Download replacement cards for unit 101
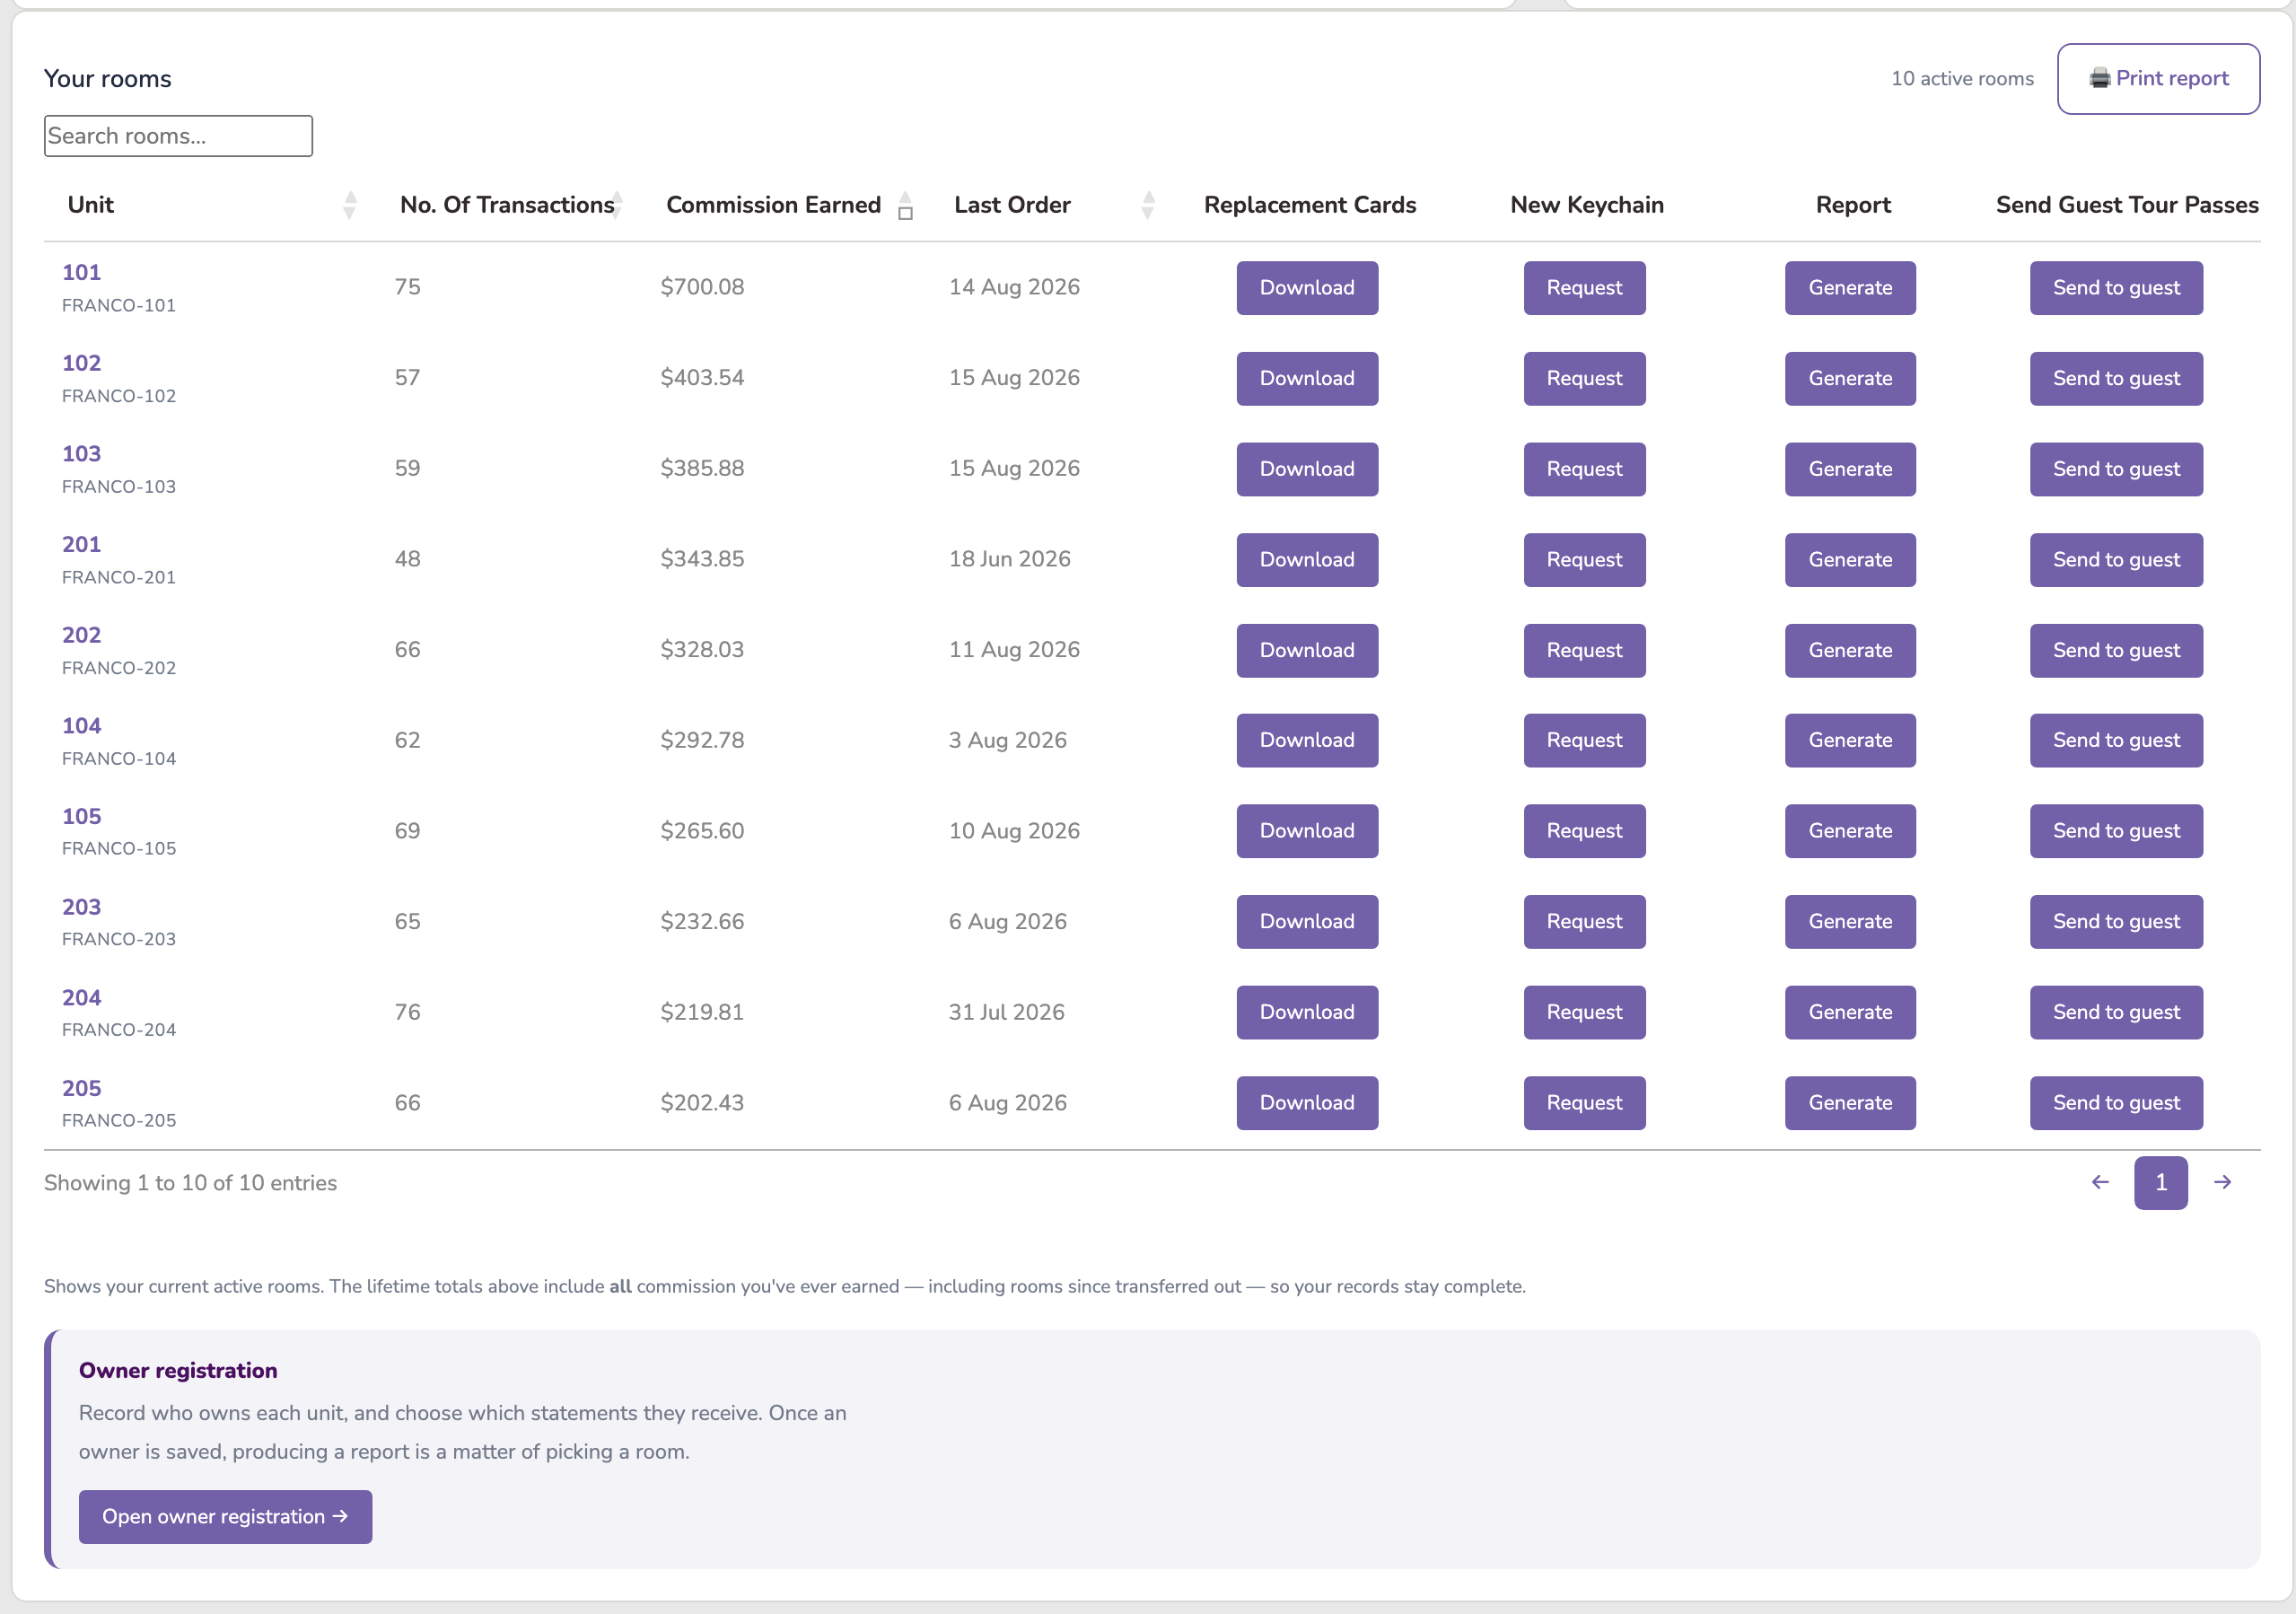The width and height of the screenshot is (2296, 1614). click(x=1307, y=288)
